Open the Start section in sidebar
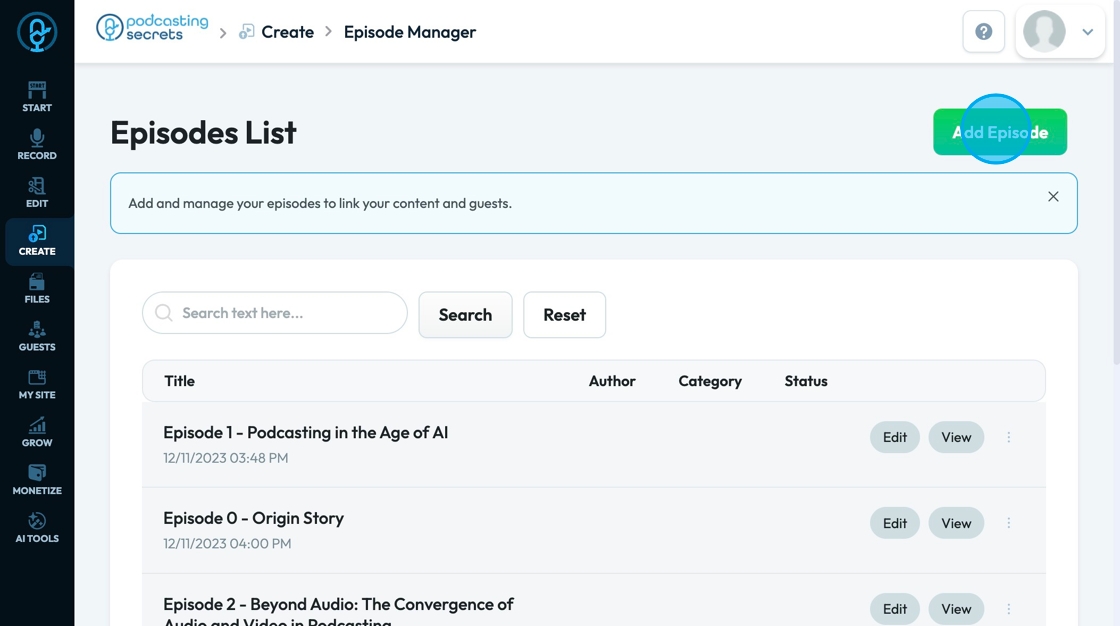The width and height of the screenshot is (1120, 626). pos(37,97)
